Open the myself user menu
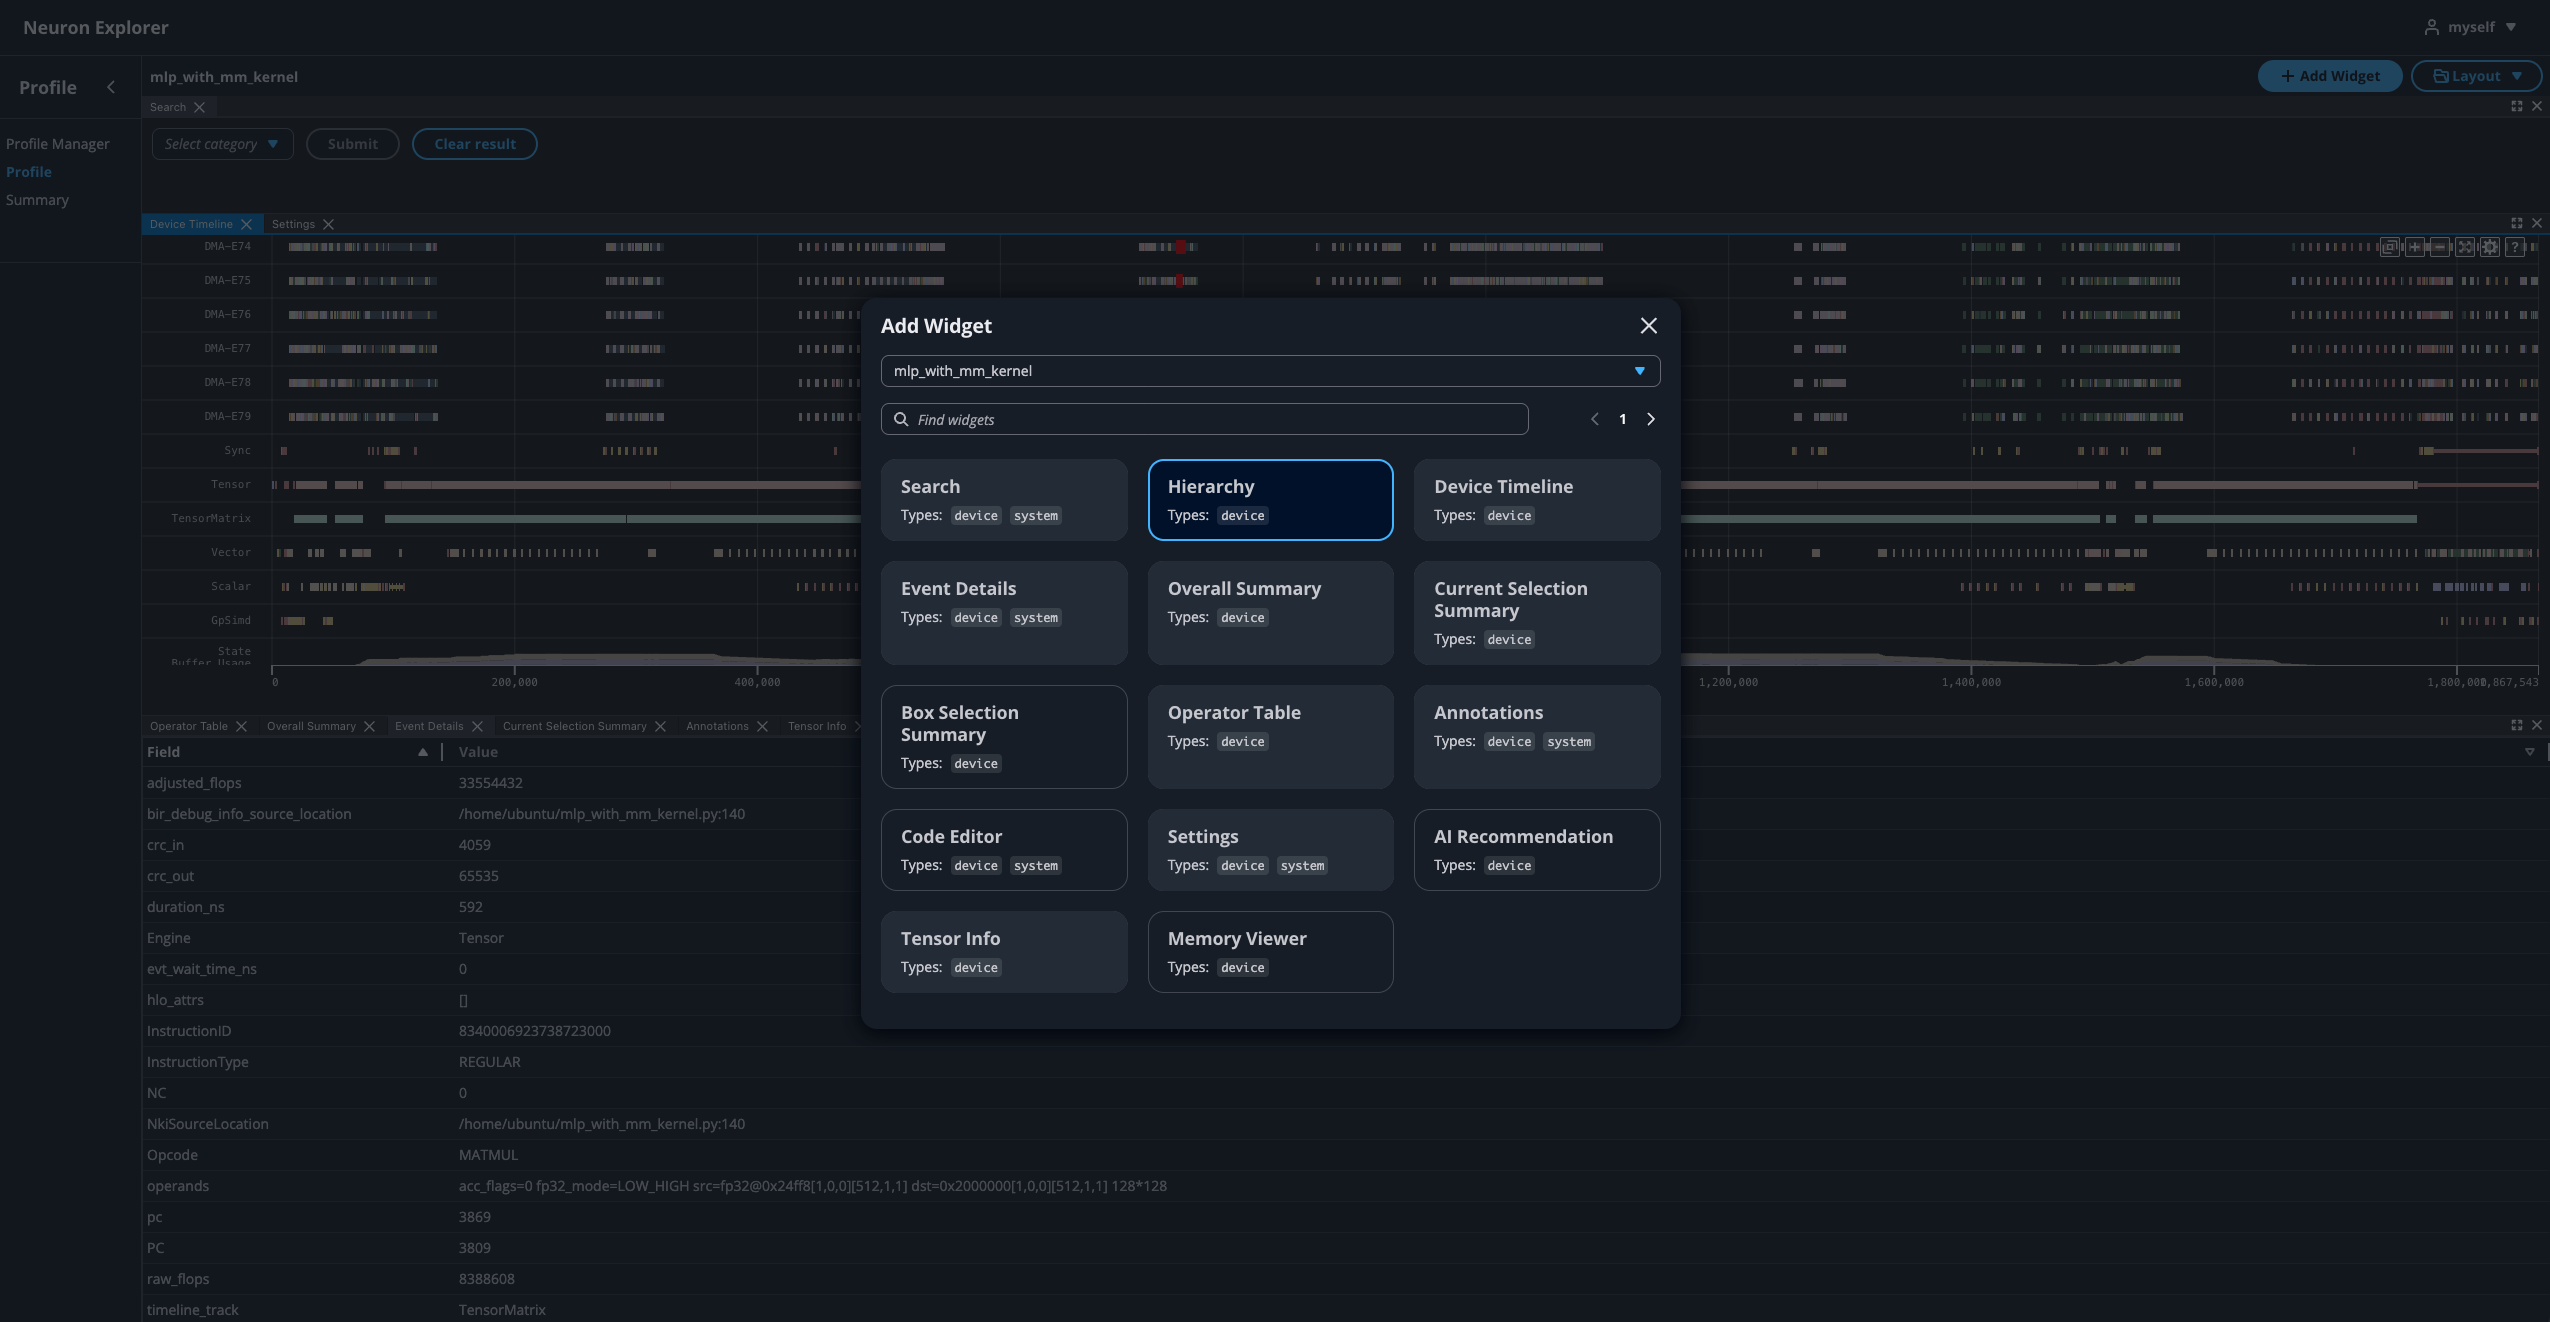This screenshot has height=1322, width=2550. [x=2470, y=27]
